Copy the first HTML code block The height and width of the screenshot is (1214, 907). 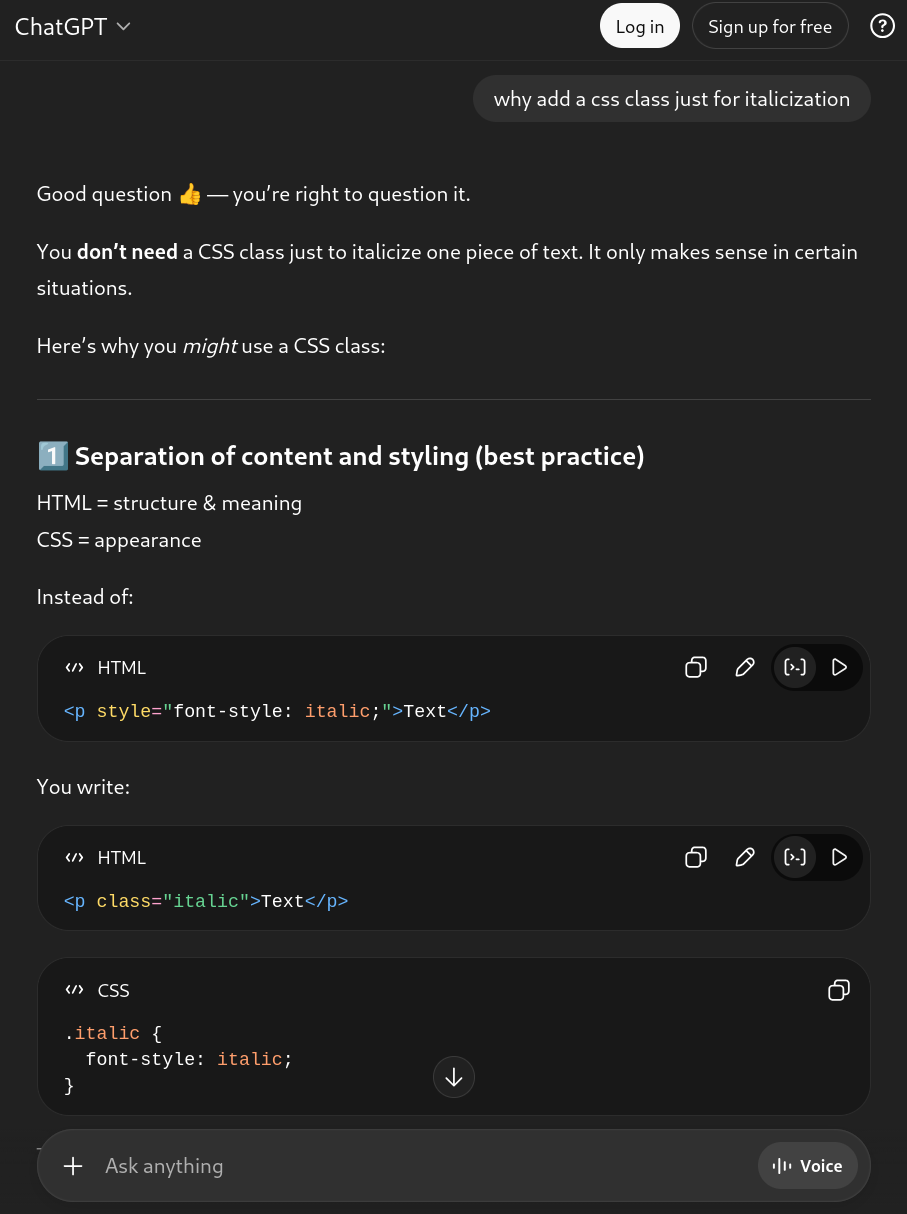click(696, 667)
